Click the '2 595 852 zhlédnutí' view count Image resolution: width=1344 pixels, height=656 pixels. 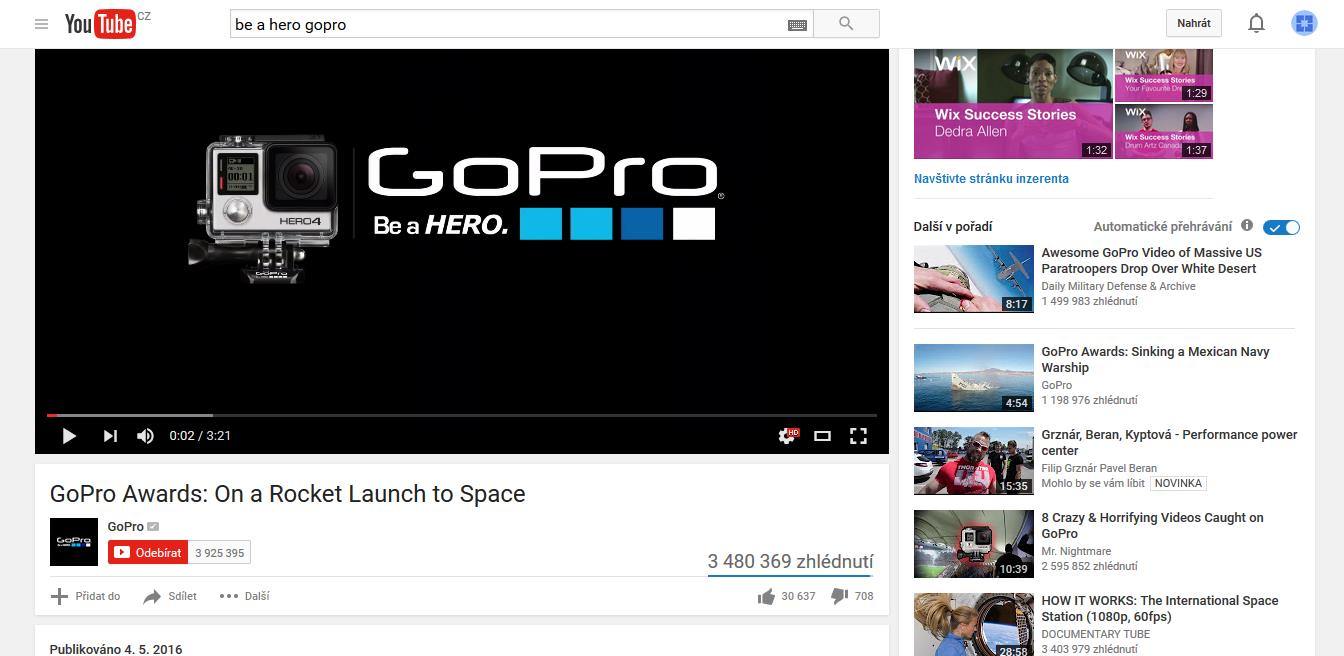(1090, 566)
